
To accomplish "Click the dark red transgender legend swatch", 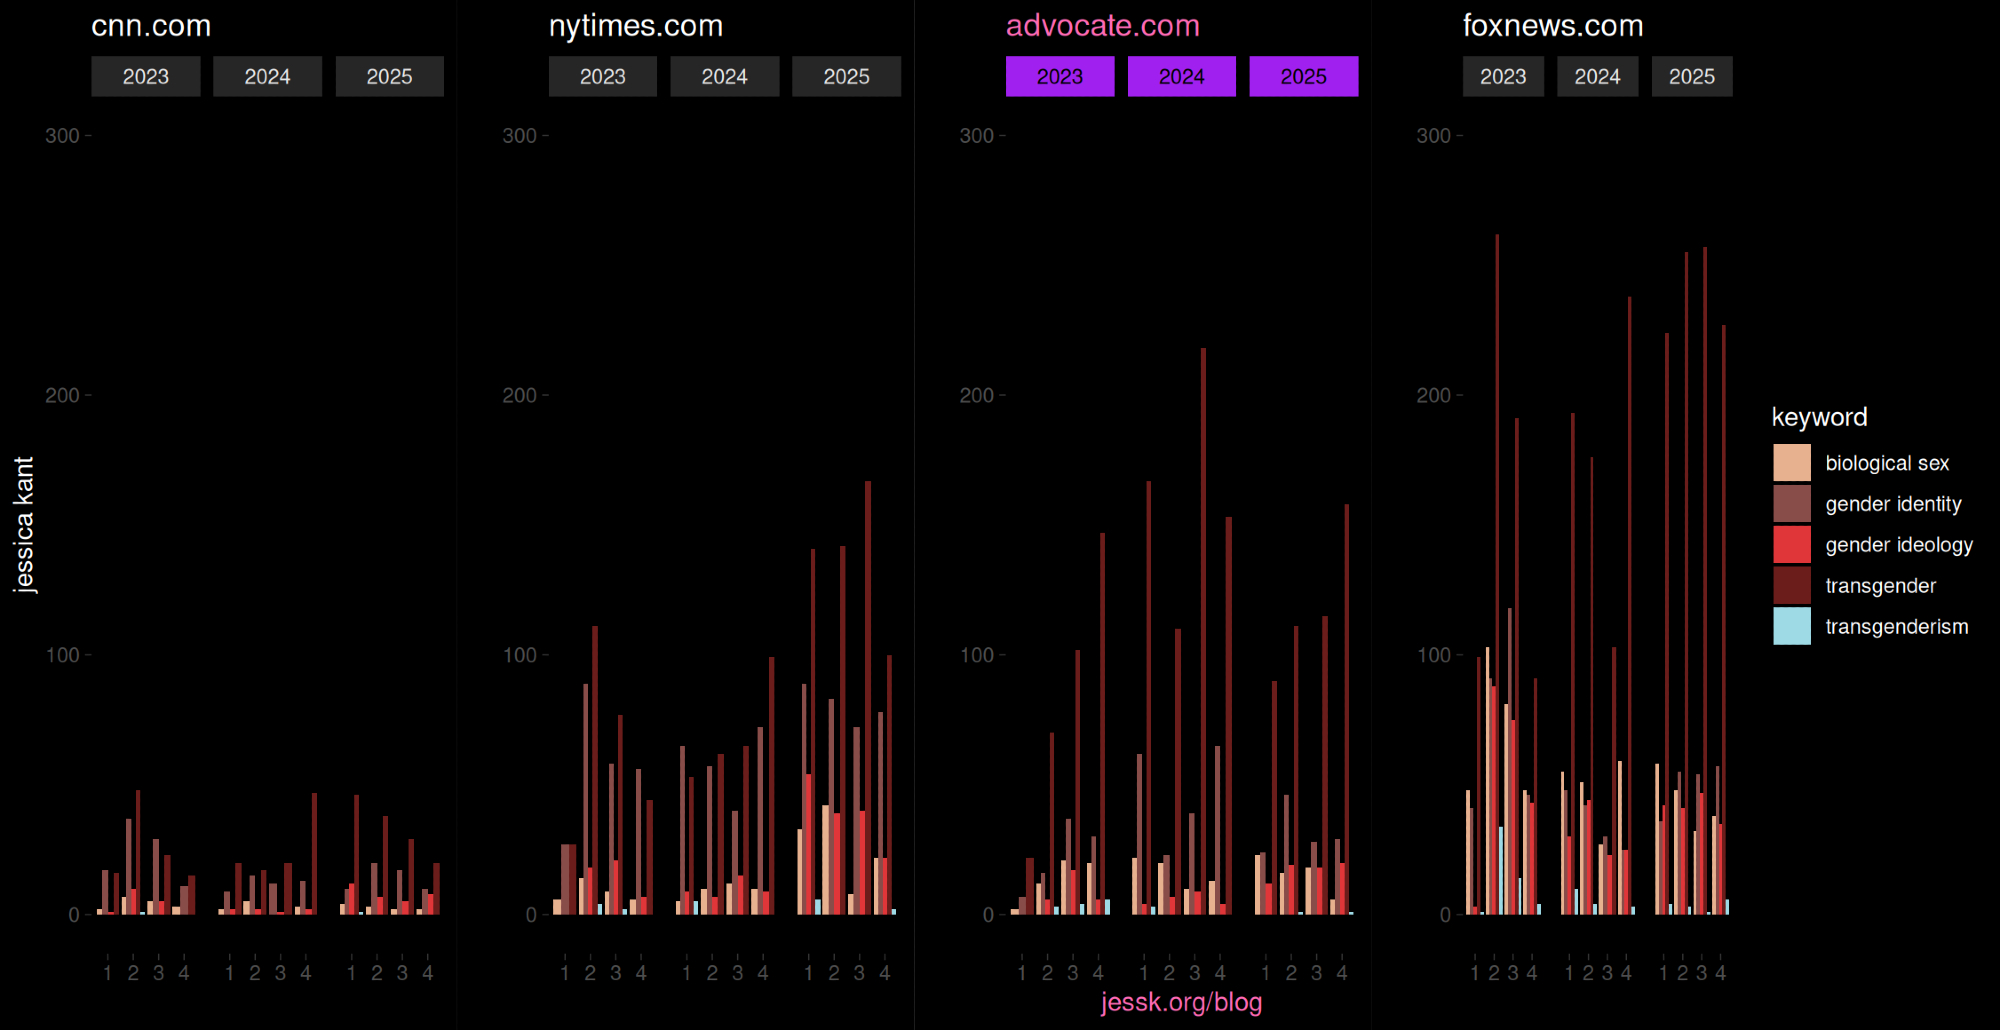I will [x=1791, y=586].
